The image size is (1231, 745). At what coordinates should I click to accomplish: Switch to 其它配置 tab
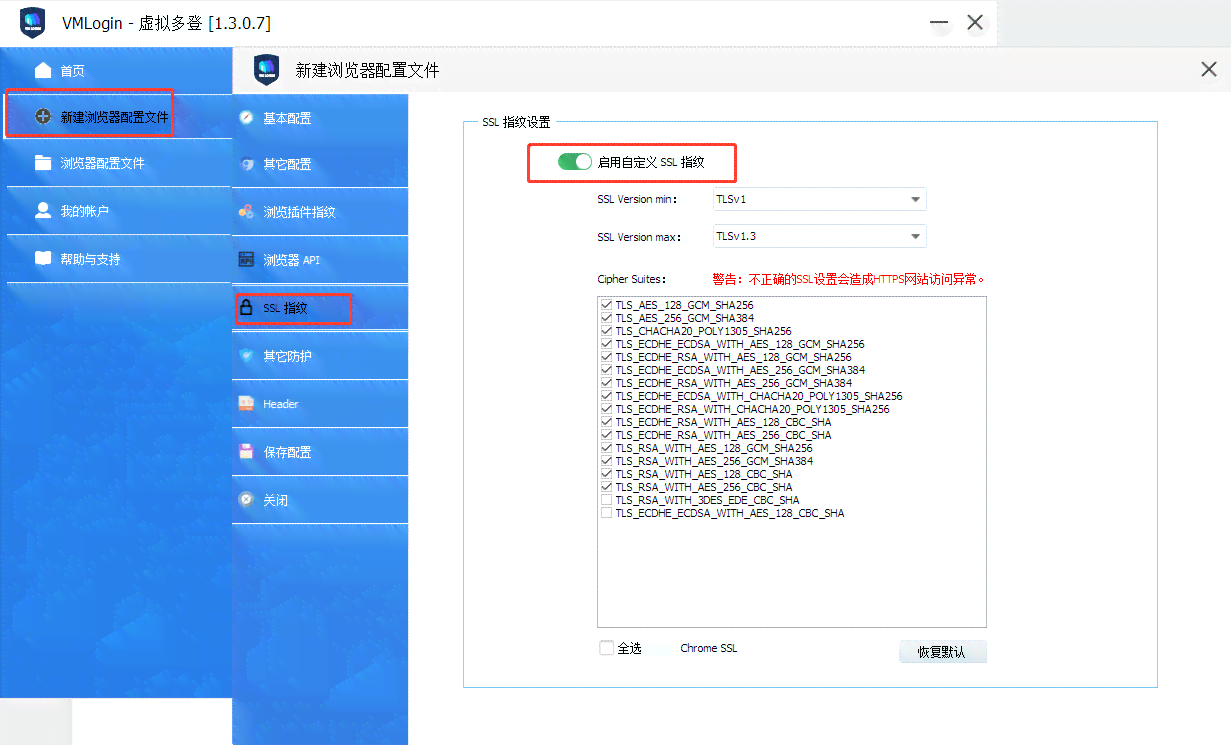click(320, 164)
